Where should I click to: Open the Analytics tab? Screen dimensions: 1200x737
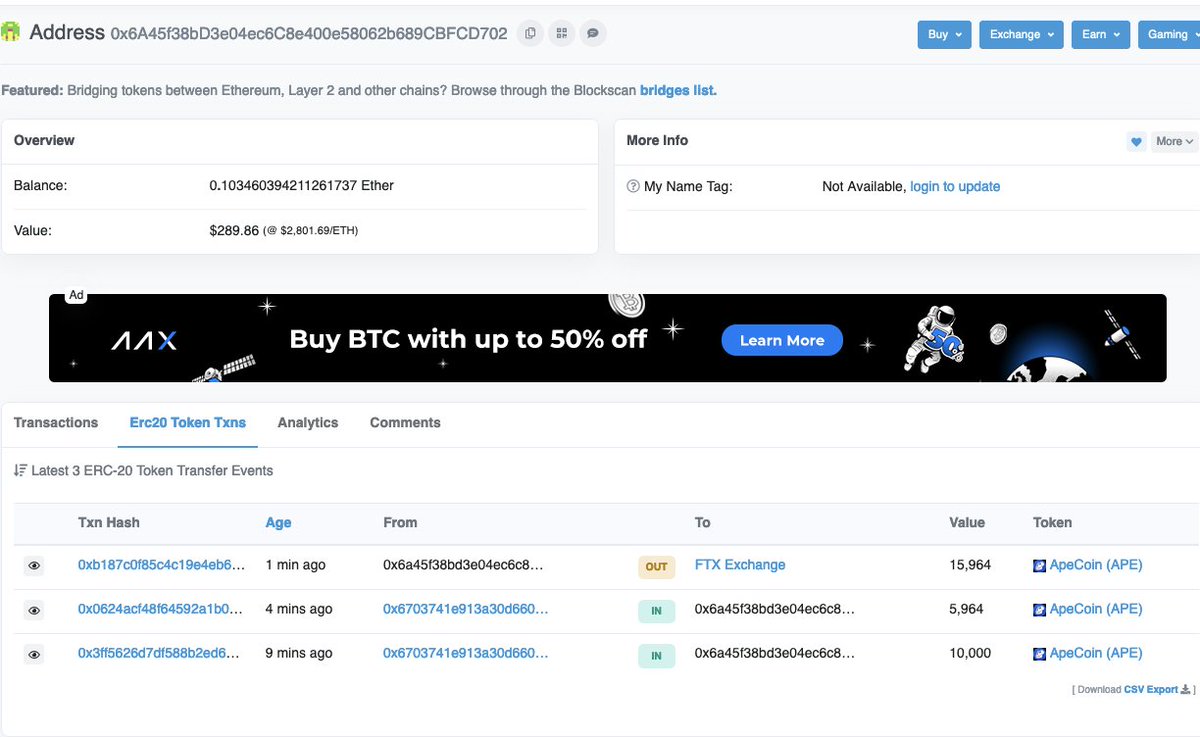point(308,423)
